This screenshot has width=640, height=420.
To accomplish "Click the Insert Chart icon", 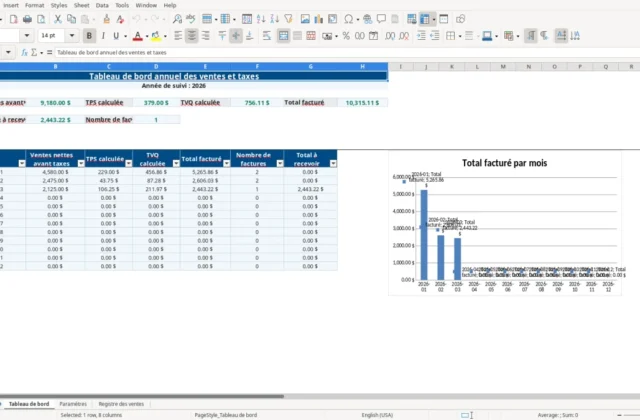I will [319, 19].
